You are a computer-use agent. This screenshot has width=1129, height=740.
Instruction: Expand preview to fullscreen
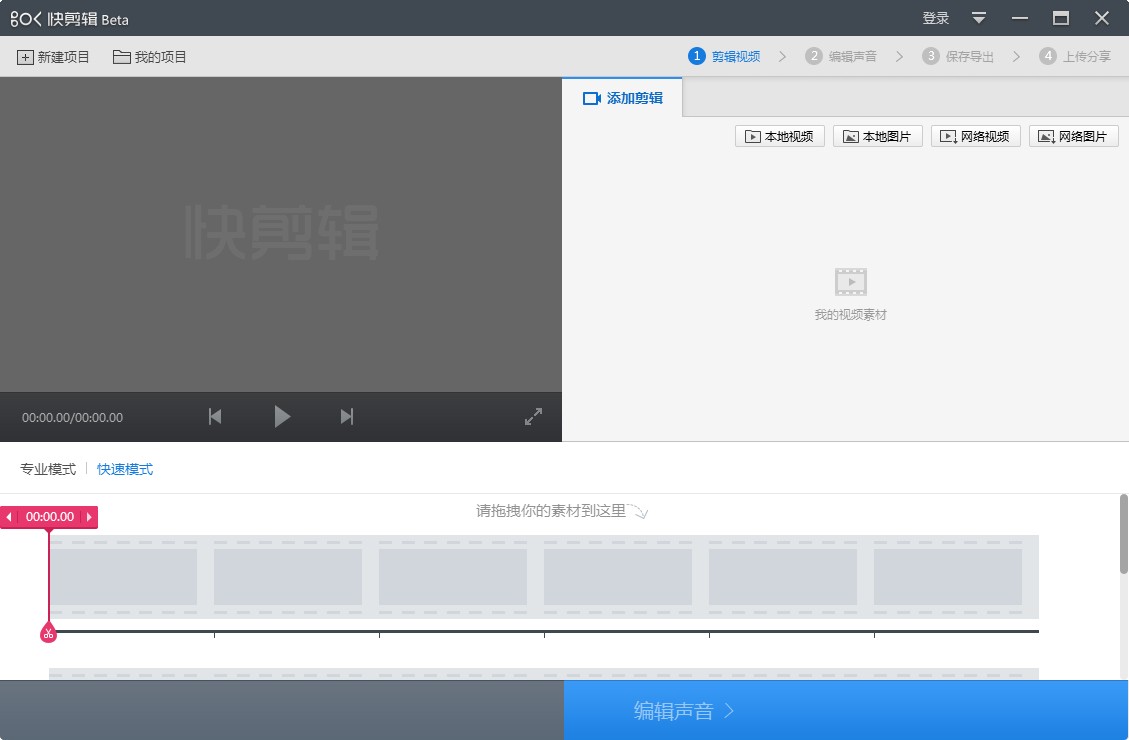tap(534, 417)
